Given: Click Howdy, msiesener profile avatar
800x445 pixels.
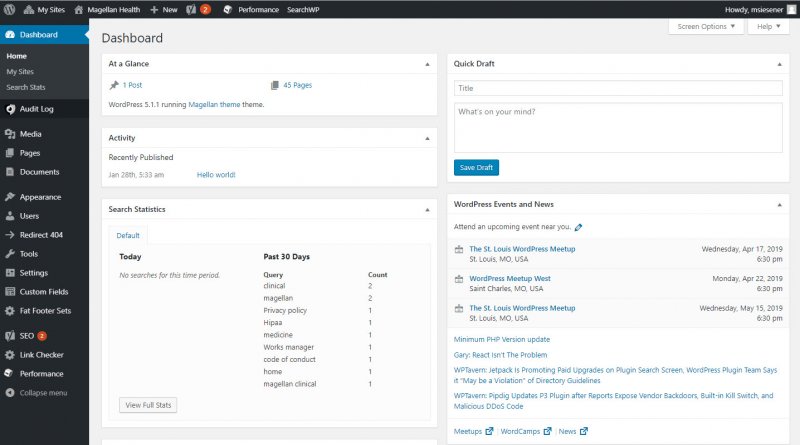Looking at the screenshot, I should coord(791,9).
